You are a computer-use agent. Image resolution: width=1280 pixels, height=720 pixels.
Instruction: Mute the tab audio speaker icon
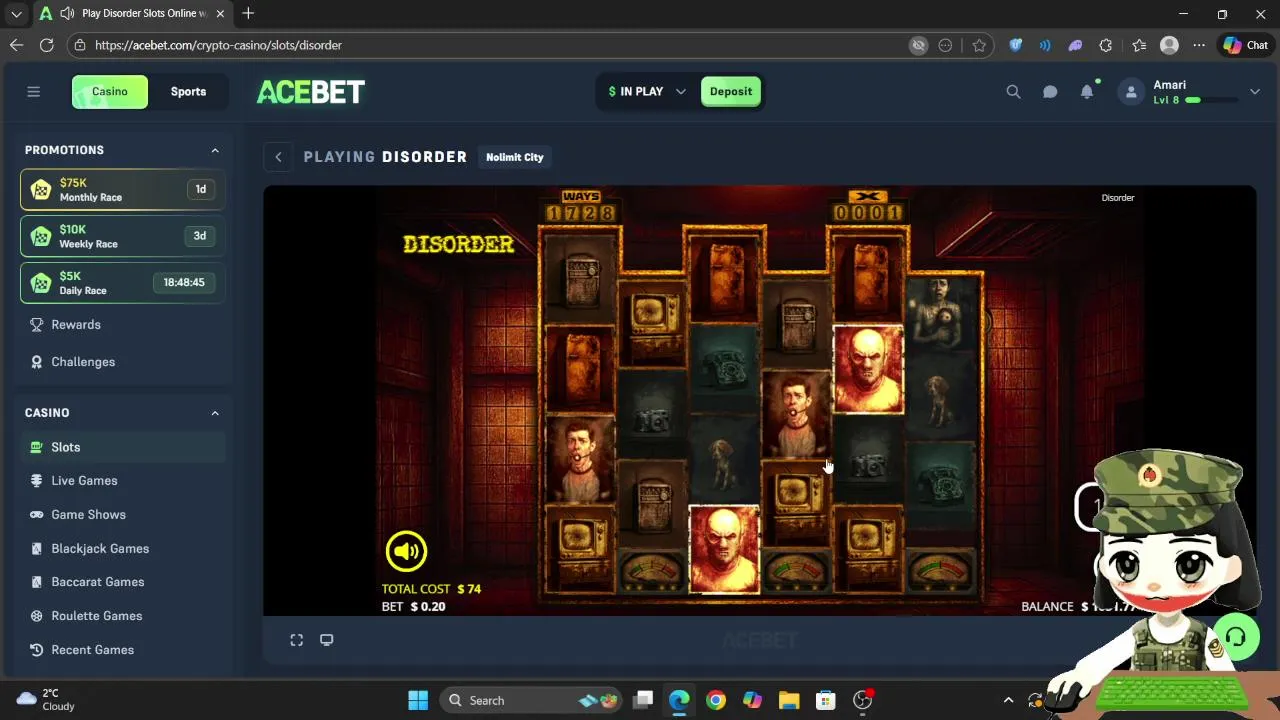tap(66, 14)
